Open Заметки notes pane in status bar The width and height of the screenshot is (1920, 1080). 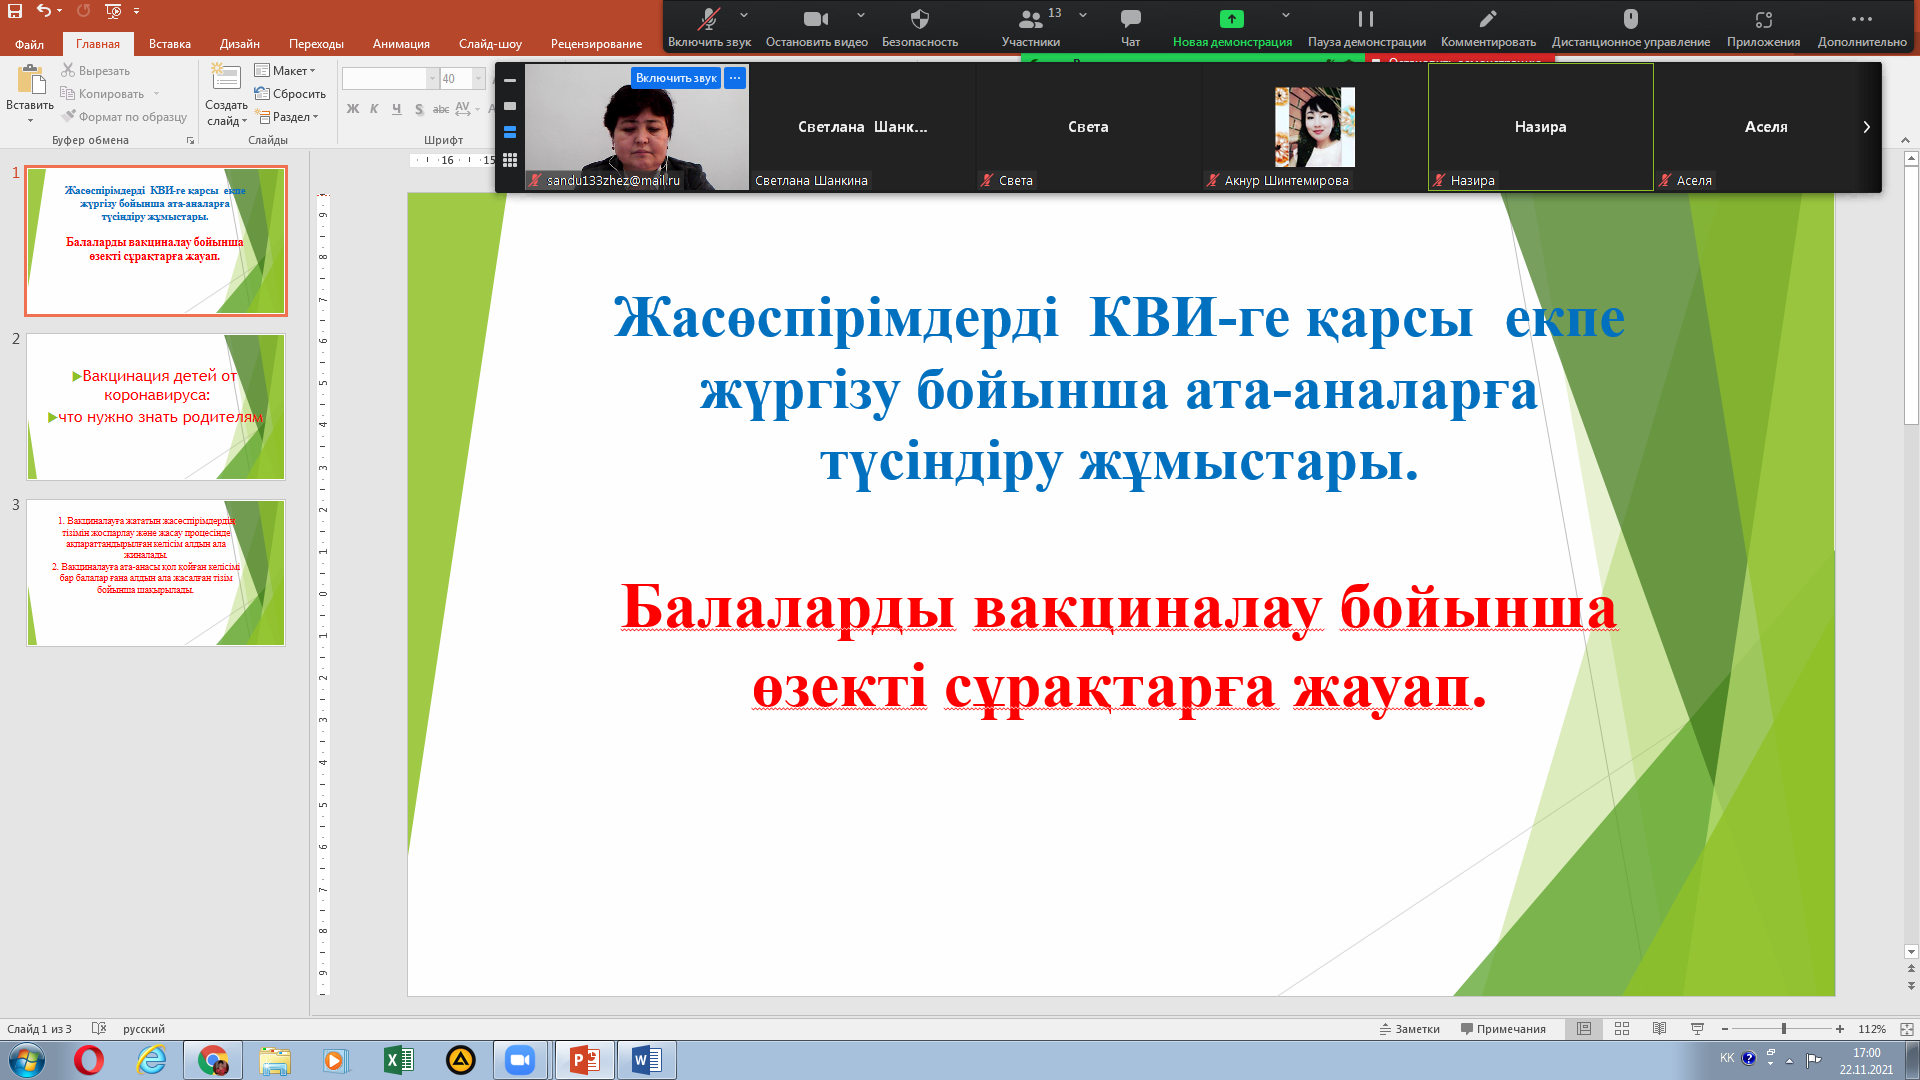point(1410,1029)
